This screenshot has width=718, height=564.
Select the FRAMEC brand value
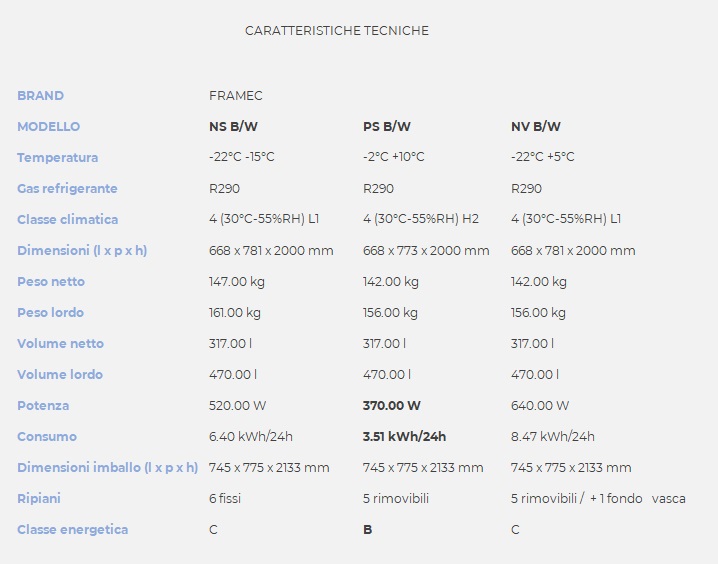coord(236,96)
